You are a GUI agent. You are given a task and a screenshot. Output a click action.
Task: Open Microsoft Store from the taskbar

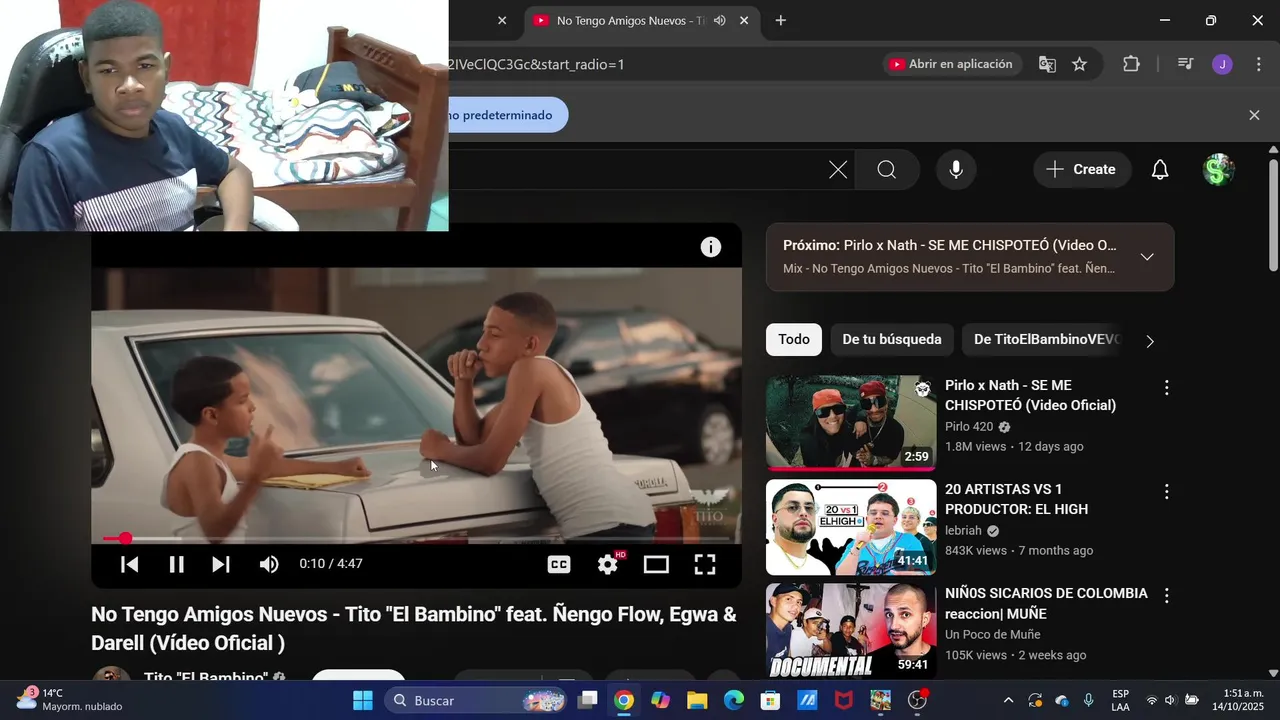[770, 700]
